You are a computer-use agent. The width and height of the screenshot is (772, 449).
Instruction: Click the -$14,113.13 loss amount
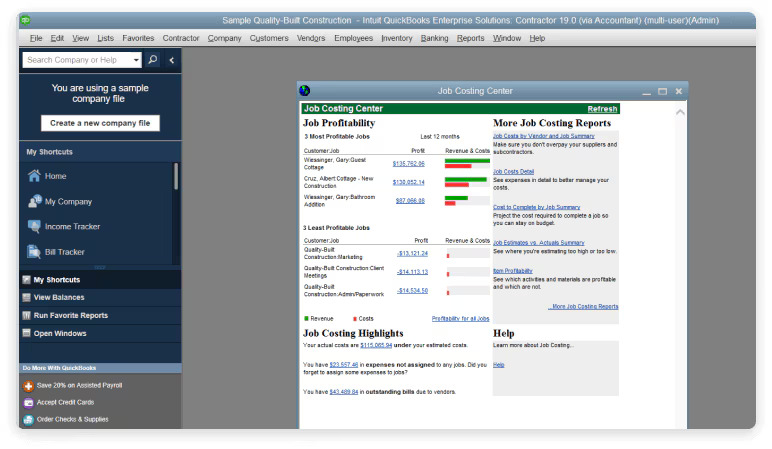point(412,272)
